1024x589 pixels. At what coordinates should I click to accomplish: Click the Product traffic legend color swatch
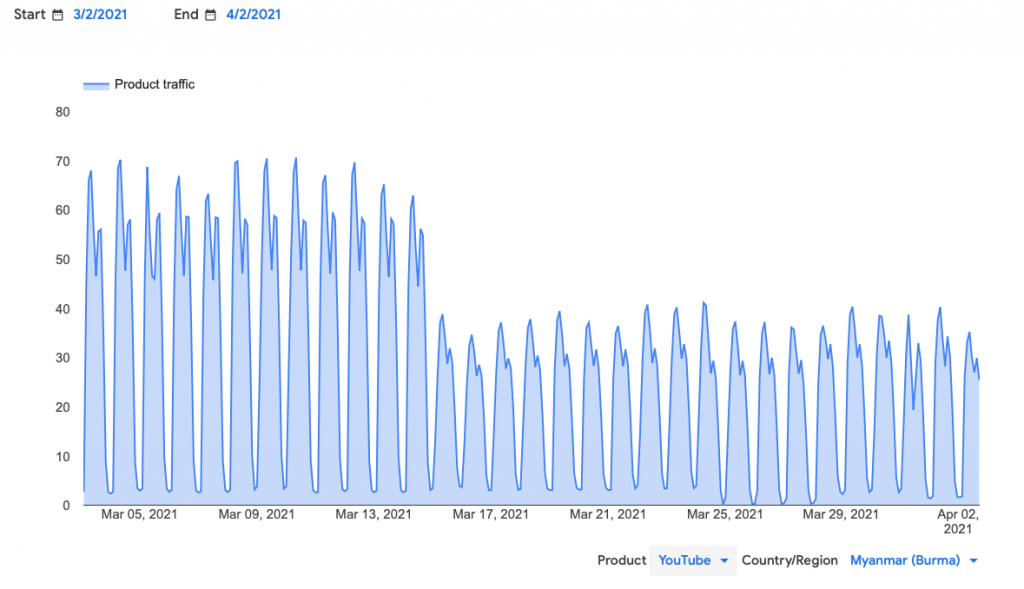96,85
